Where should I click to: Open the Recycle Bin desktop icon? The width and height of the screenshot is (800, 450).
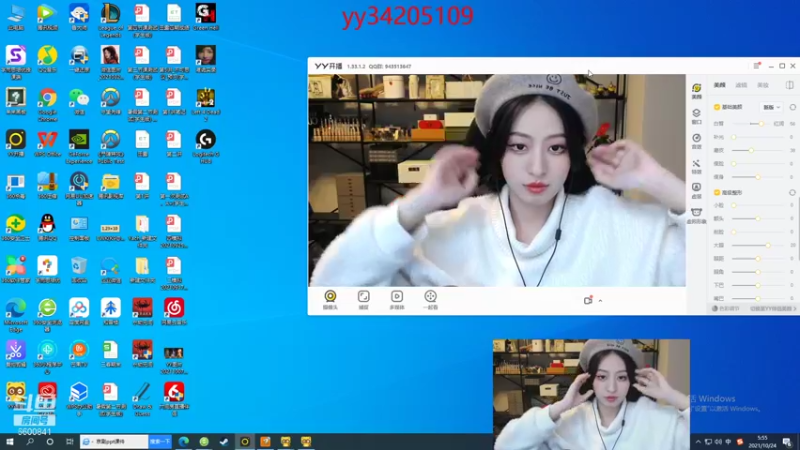pyautogui.click(x=79, y=269)
